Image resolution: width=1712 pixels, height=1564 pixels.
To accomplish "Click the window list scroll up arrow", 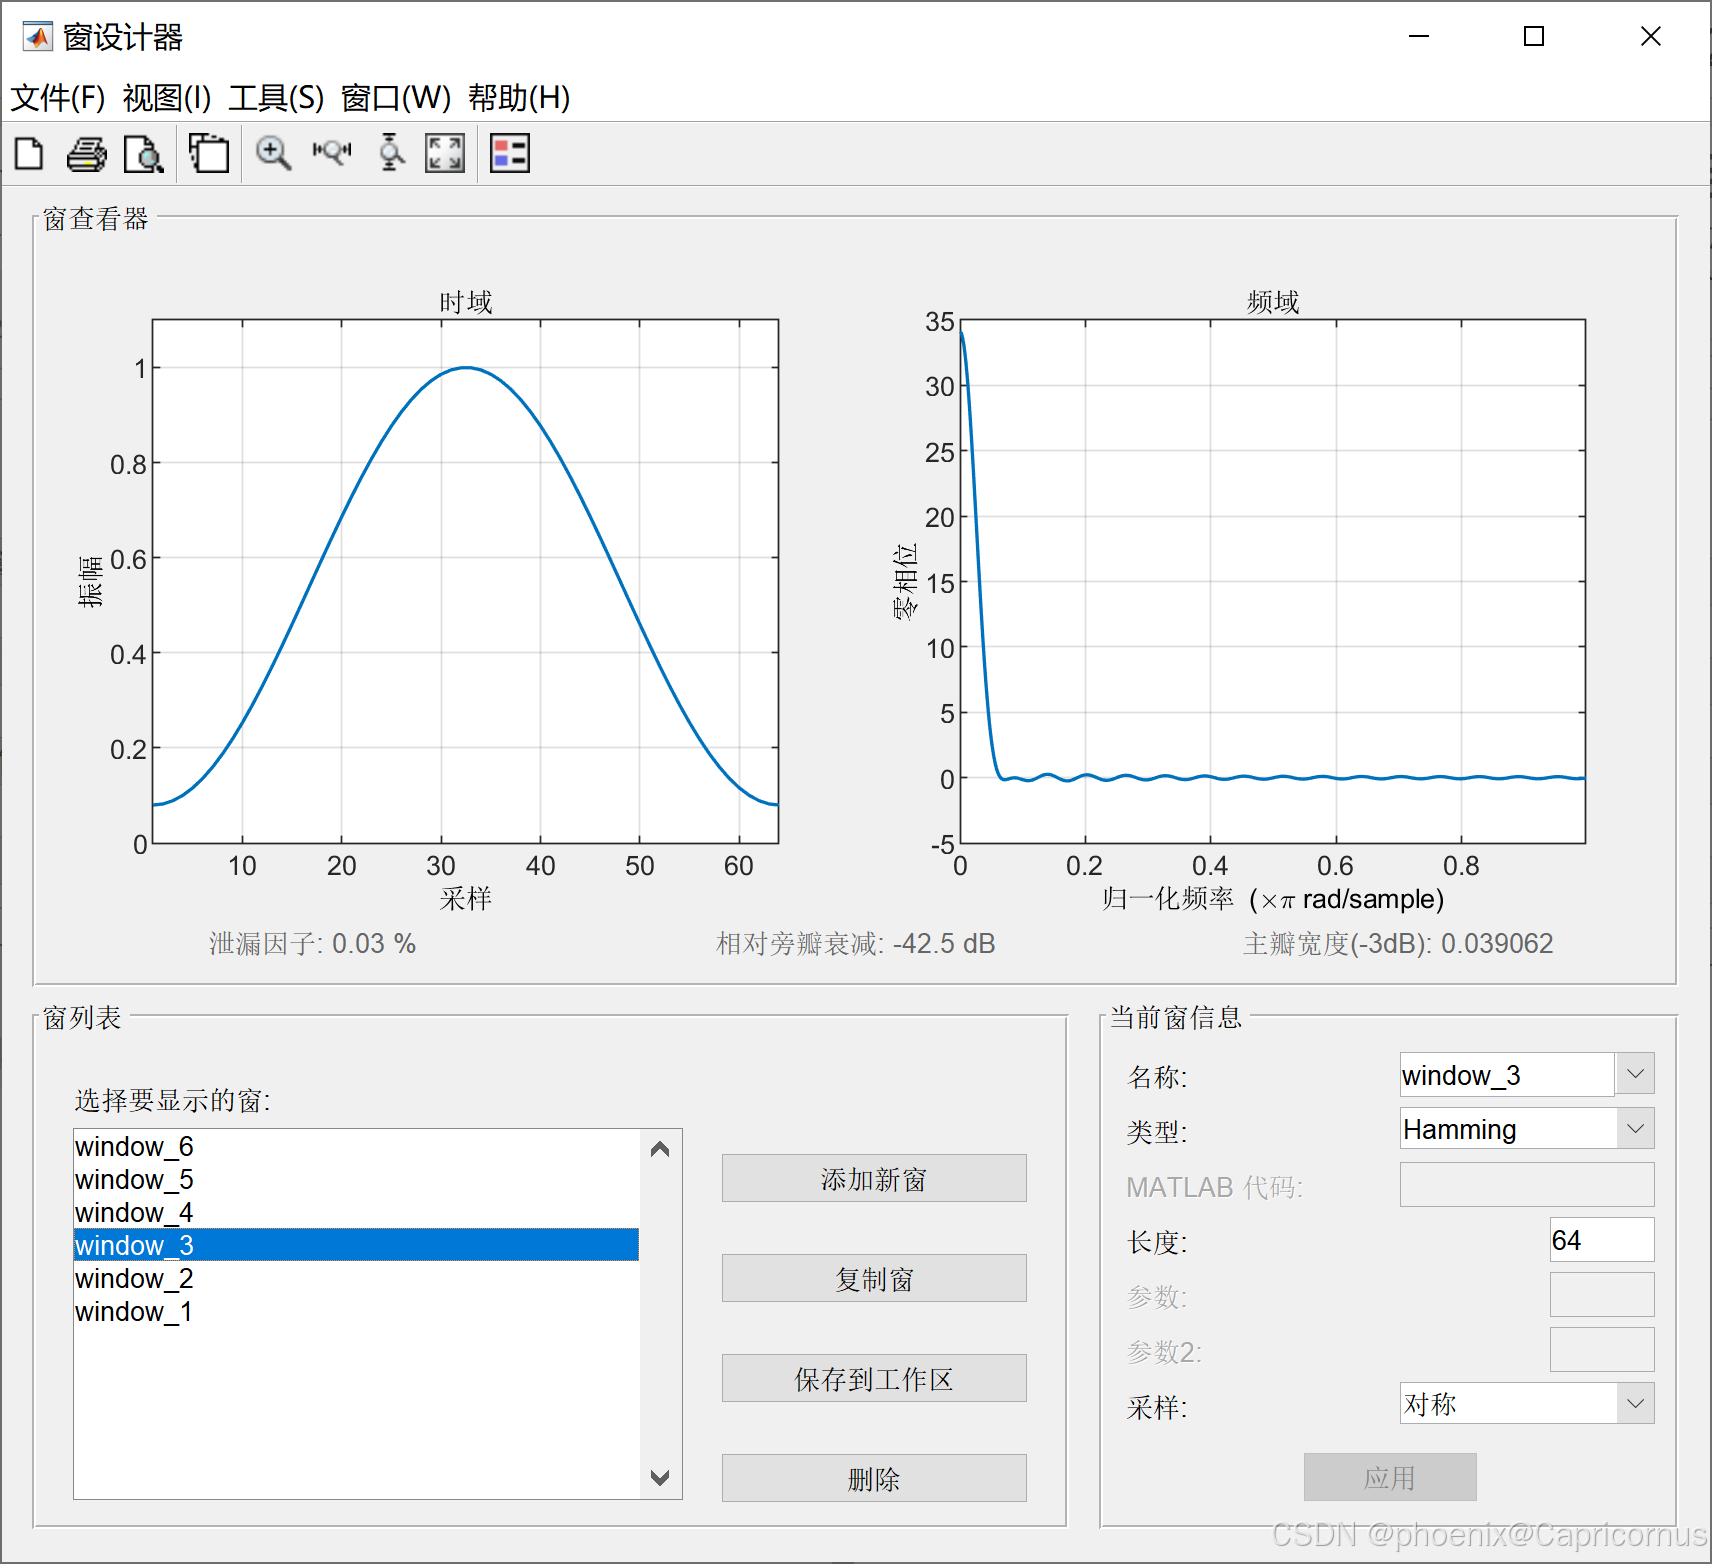I will tap(660, 1149).
